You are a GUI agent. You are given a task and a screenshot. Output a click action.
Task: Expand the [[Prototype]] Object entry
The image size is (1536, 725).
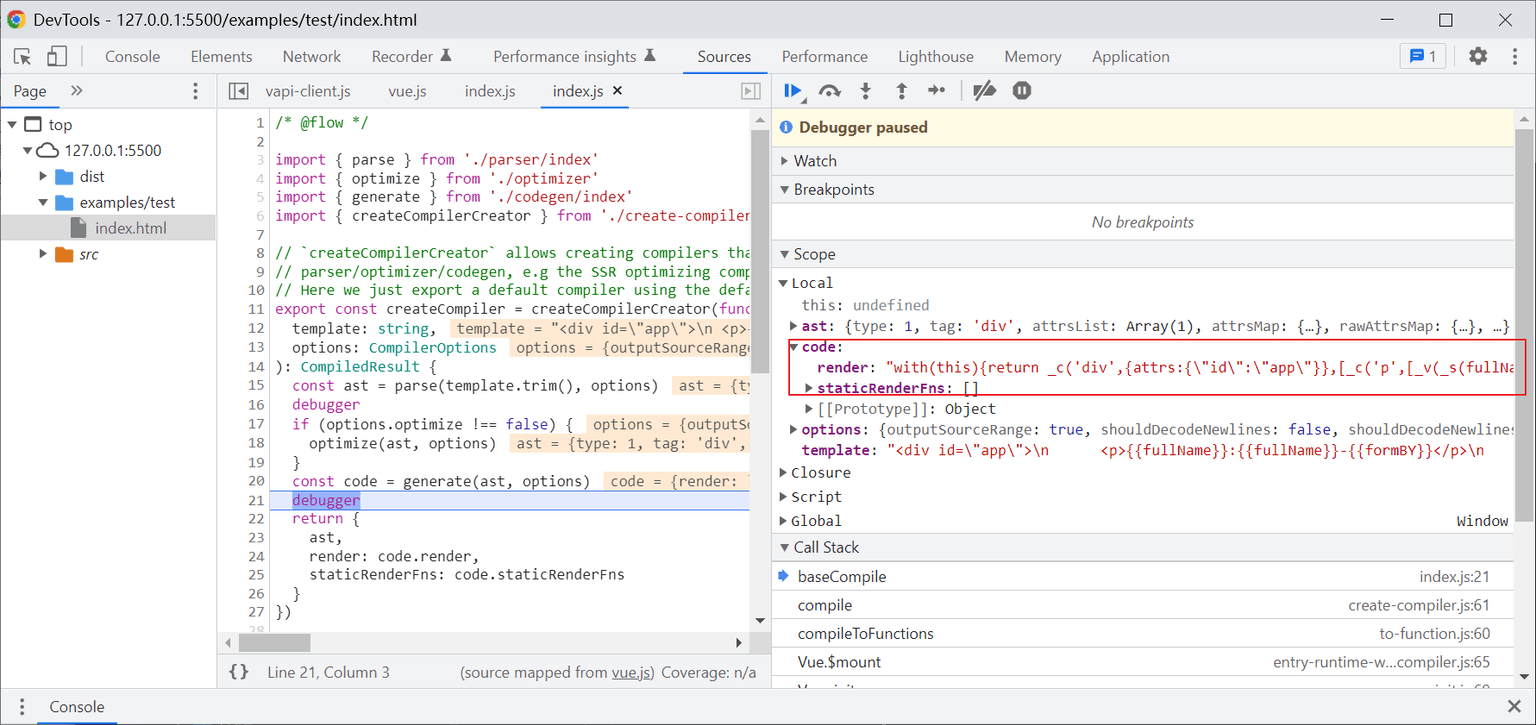point(810,409)
